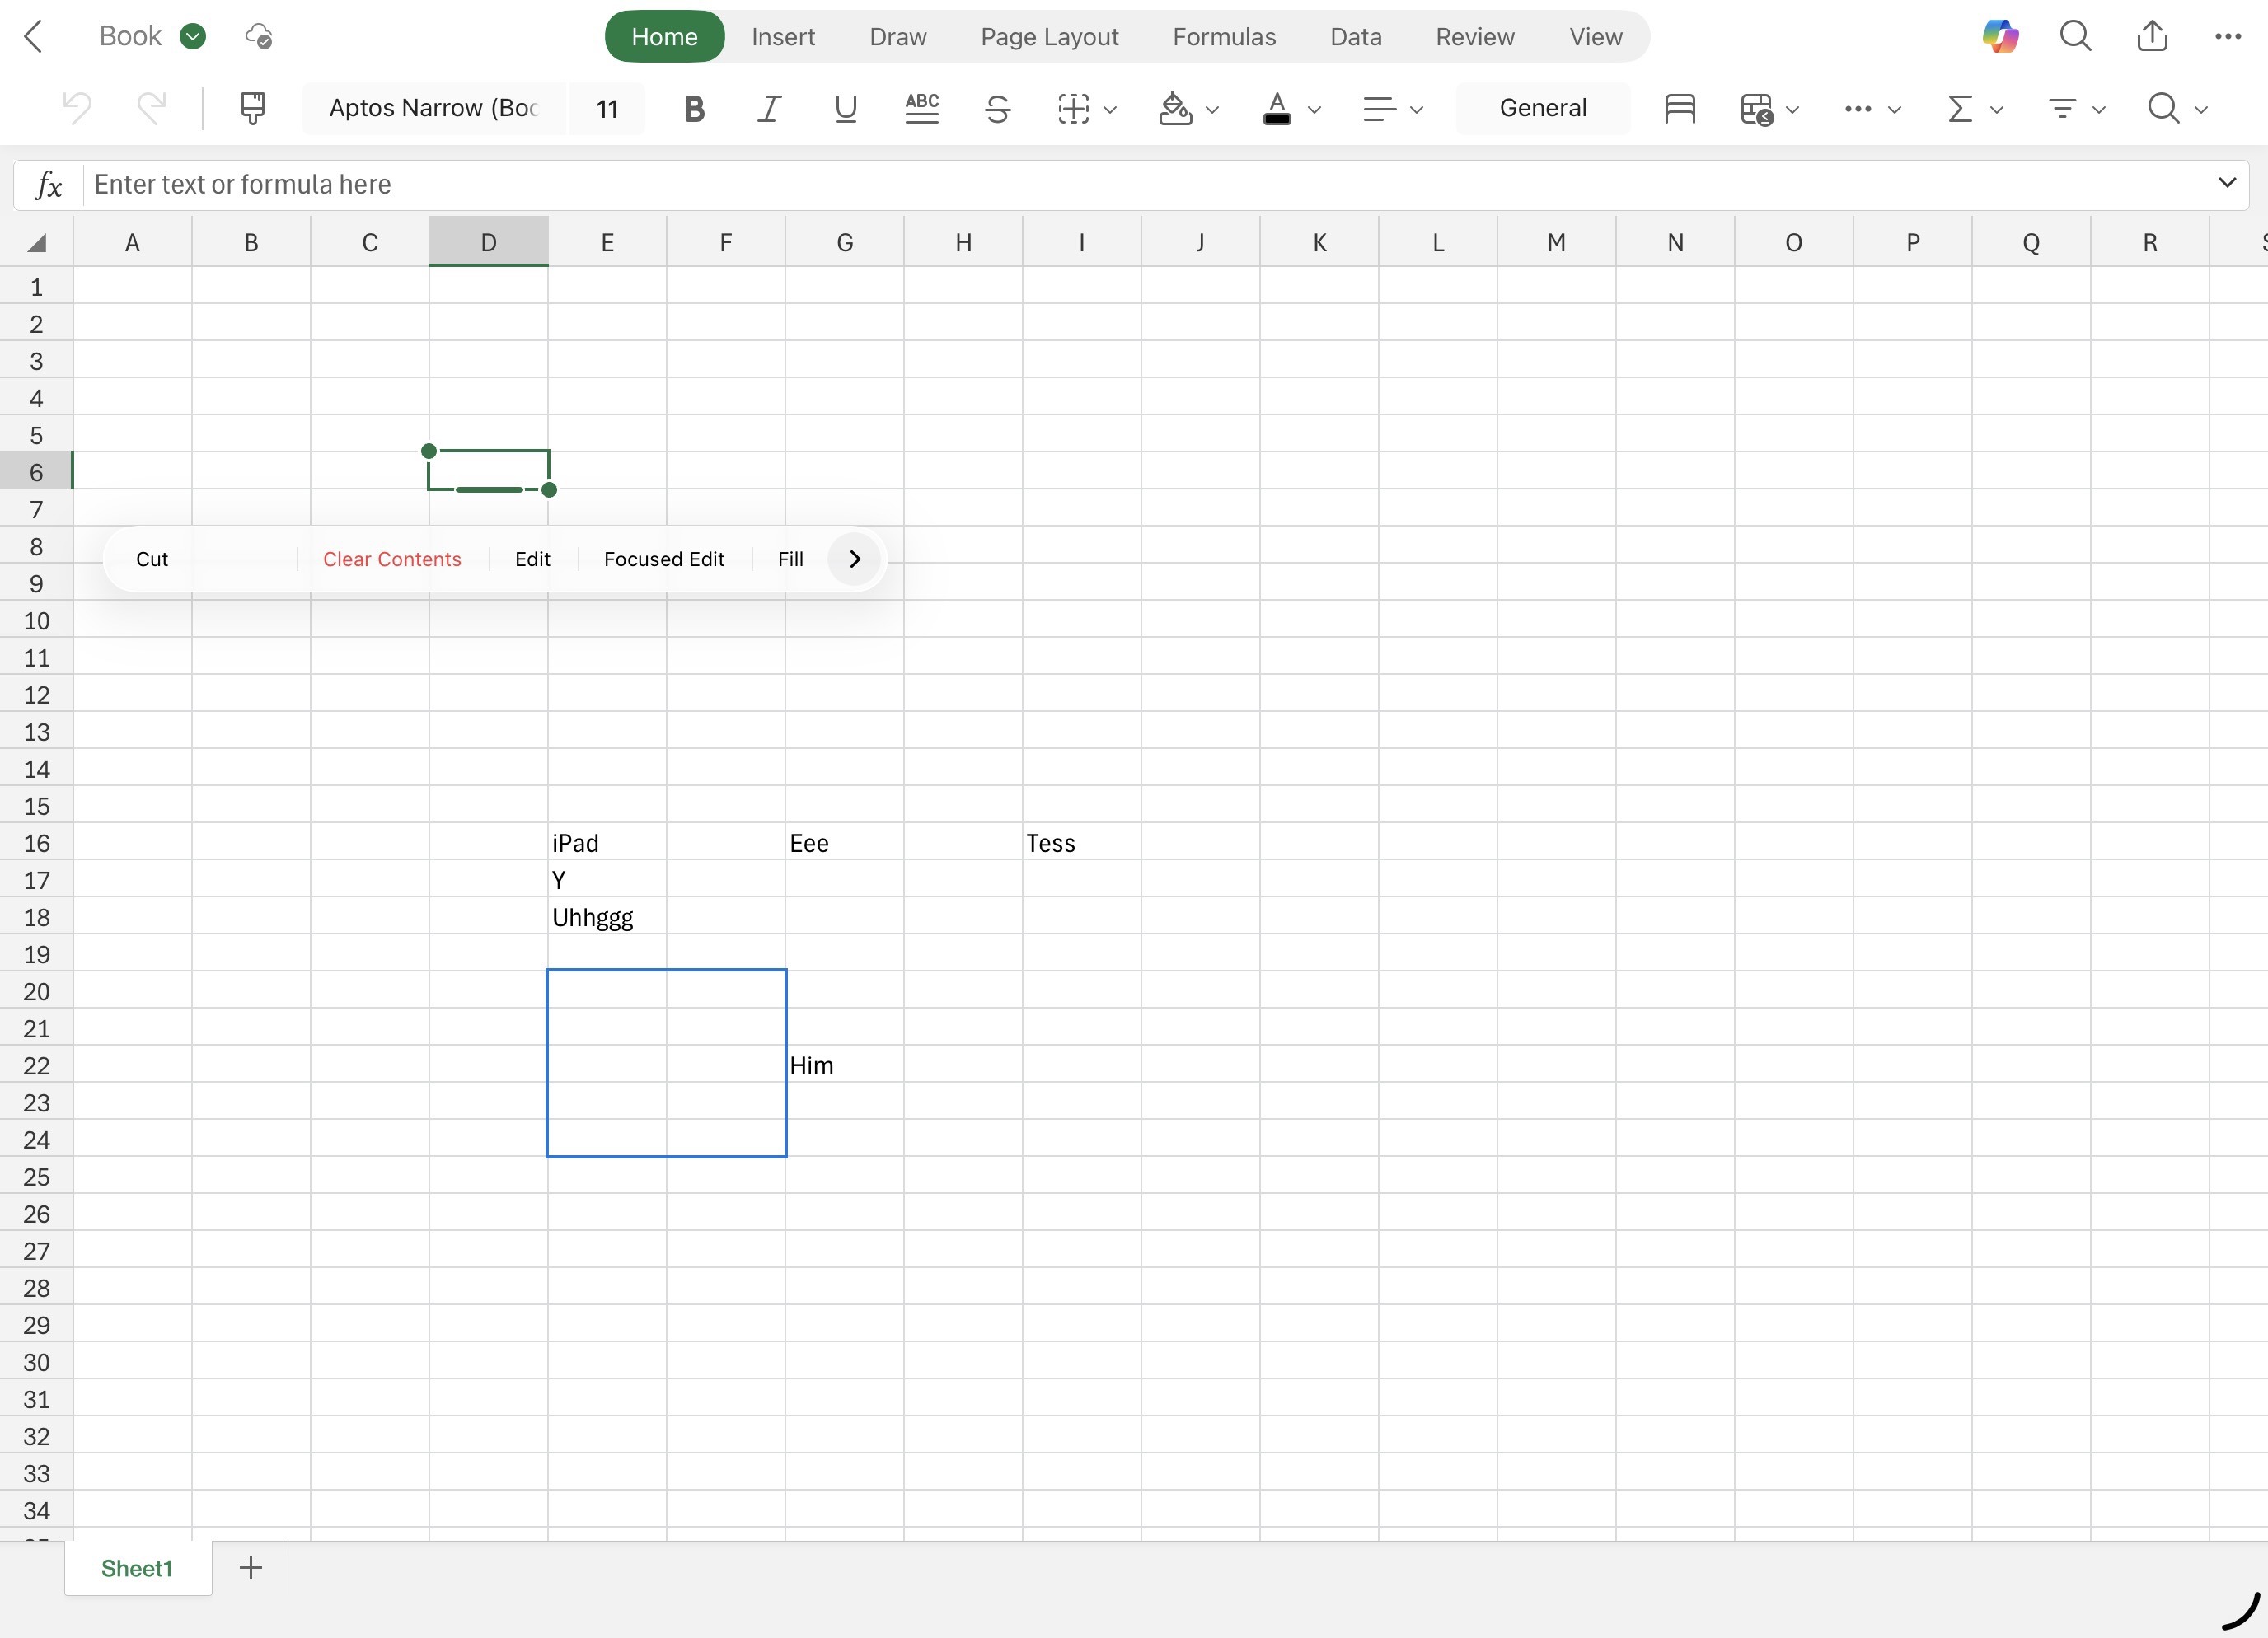Expand the font color dropdown arrow
2268x1638 pixels.
1315,109
